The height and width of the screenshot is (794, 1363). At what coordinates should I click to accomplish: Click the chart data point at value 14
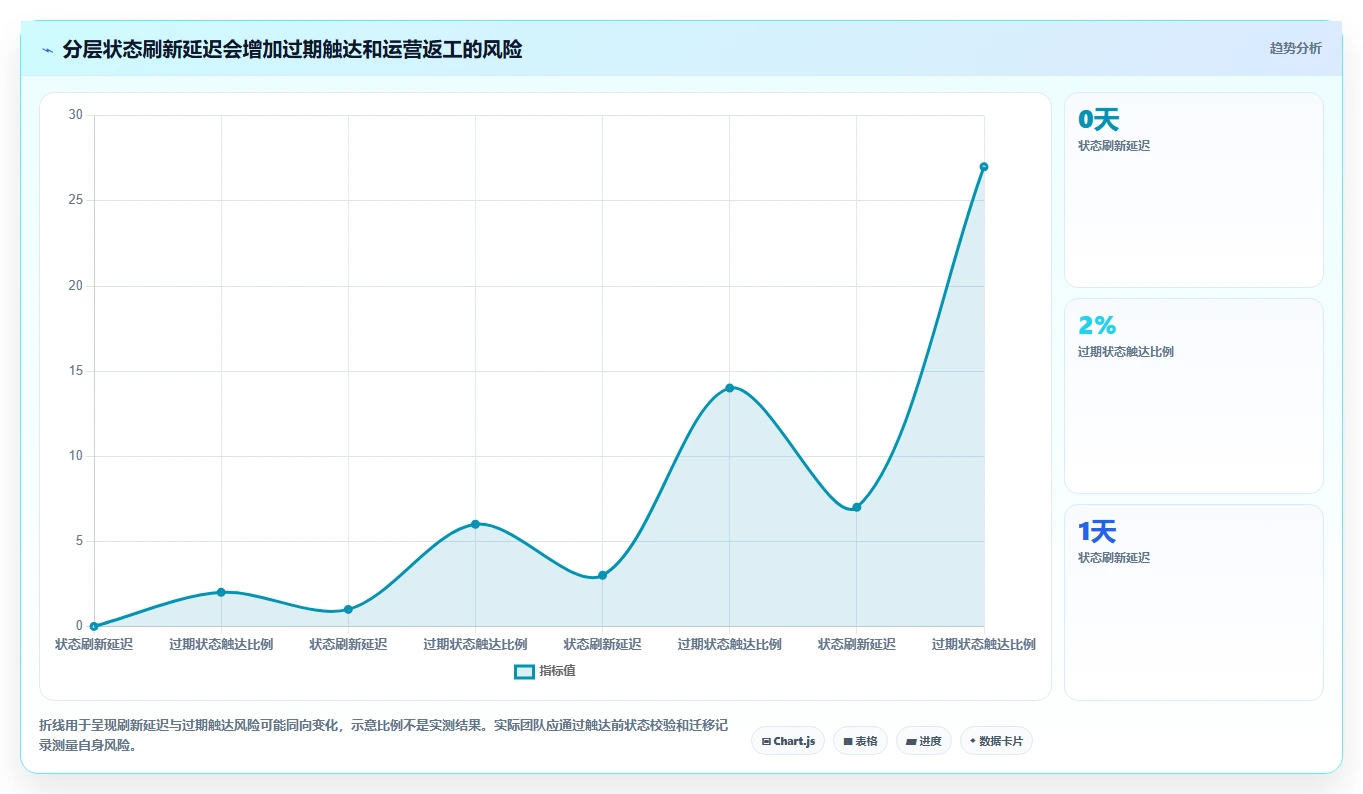tap(729, 388)
